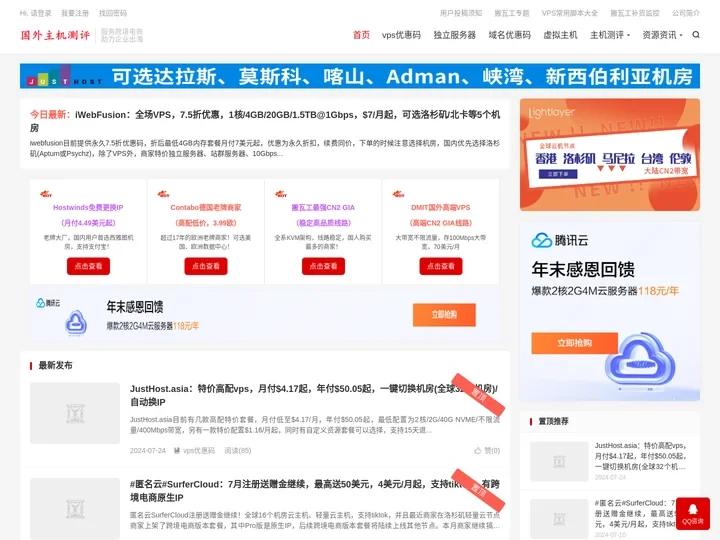Click the hot icon above DMIT card
This screenshot has height=540, width=720.
pos(399,194)
